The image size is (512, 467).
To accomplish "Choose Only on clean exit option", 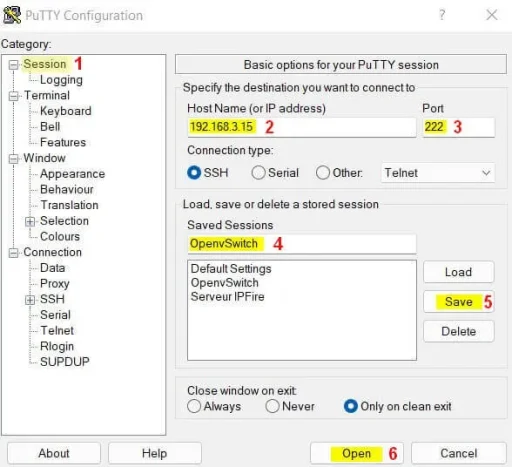I will click(x=351, y=406).
